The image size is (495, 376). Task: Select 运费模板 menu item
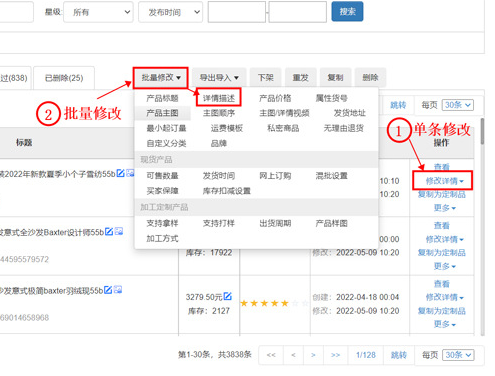pyautogui.click(x=227, y=128)
